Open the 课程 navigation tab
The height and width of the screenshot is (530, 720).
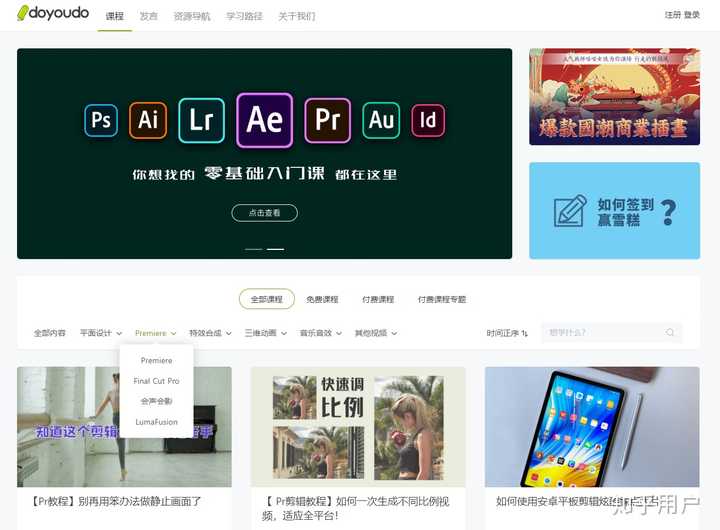click(x=115, y=16)
